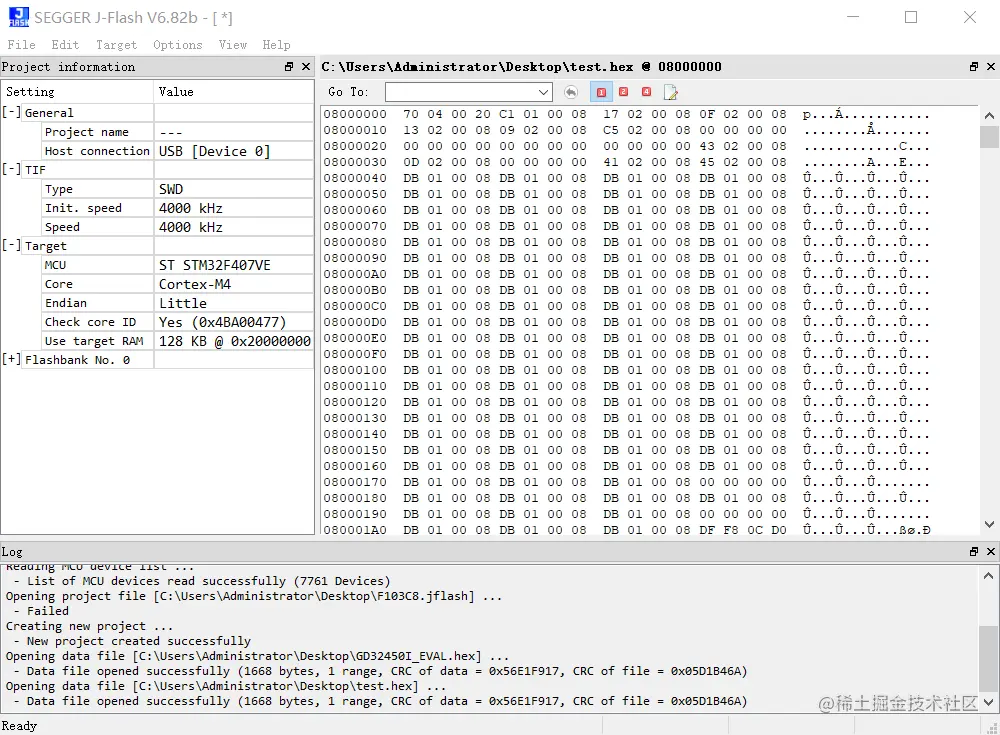Image resolution: width=1000 pixels, height=735 pixels.
Task: Click the Flashbank No. 0 label
Action: pos(77,360)
